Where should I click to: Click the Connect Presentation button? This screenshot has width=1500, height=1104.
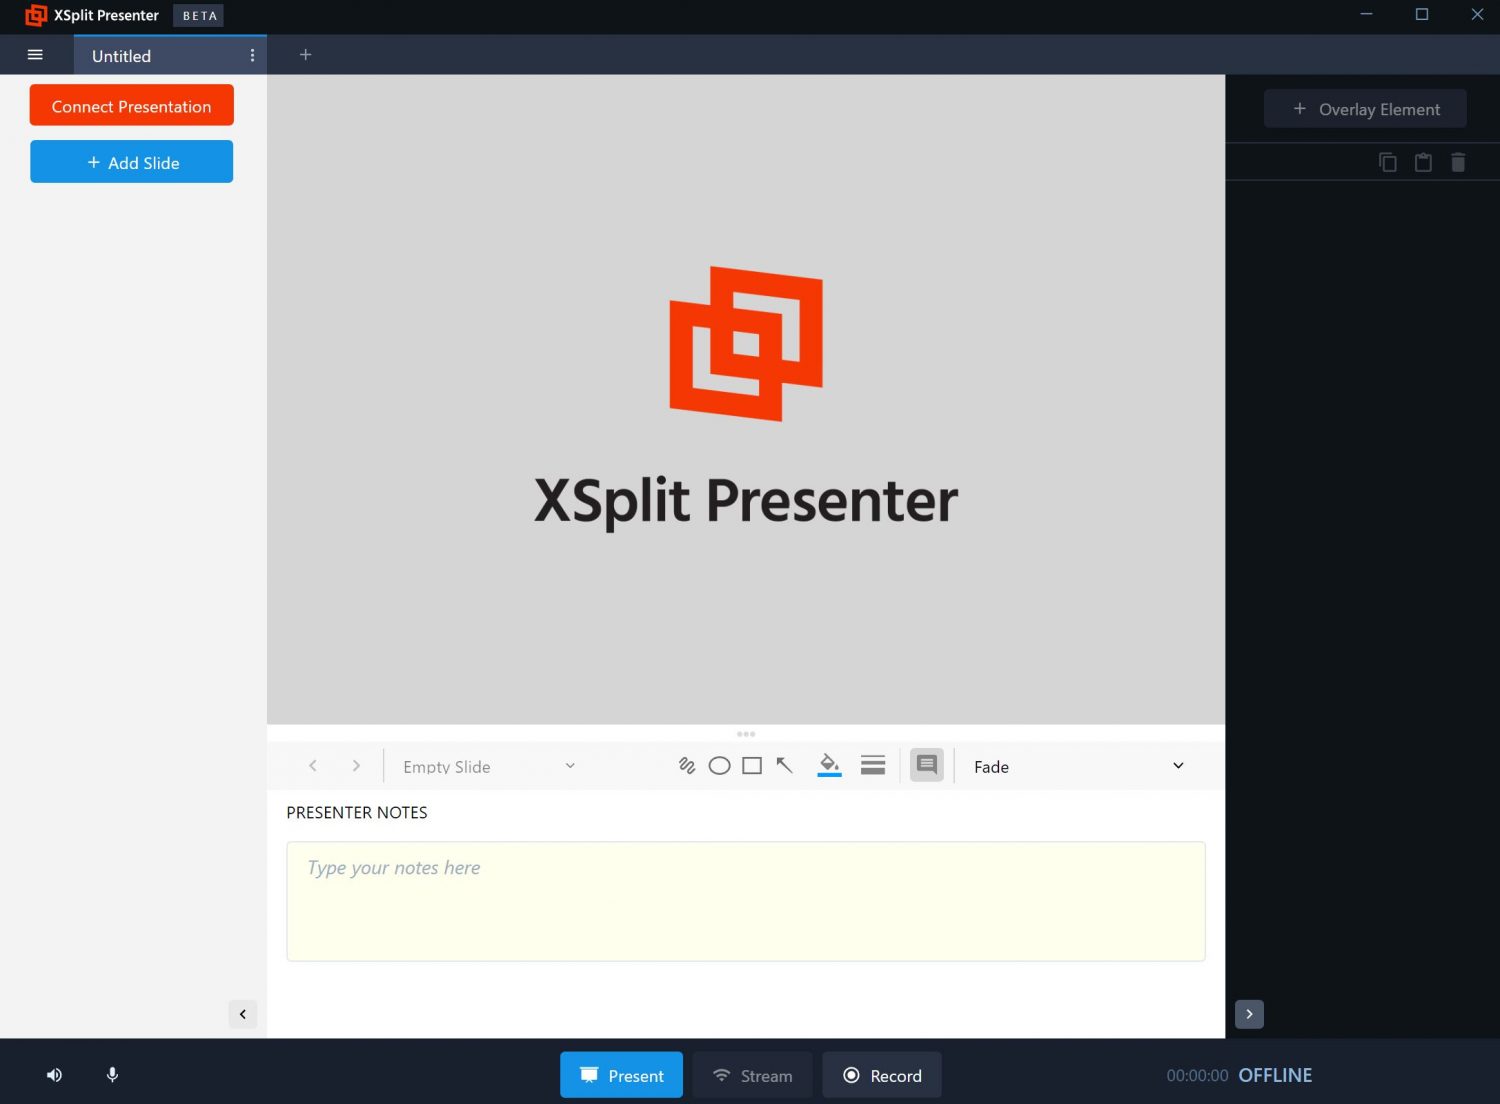[x=132, y=106]
